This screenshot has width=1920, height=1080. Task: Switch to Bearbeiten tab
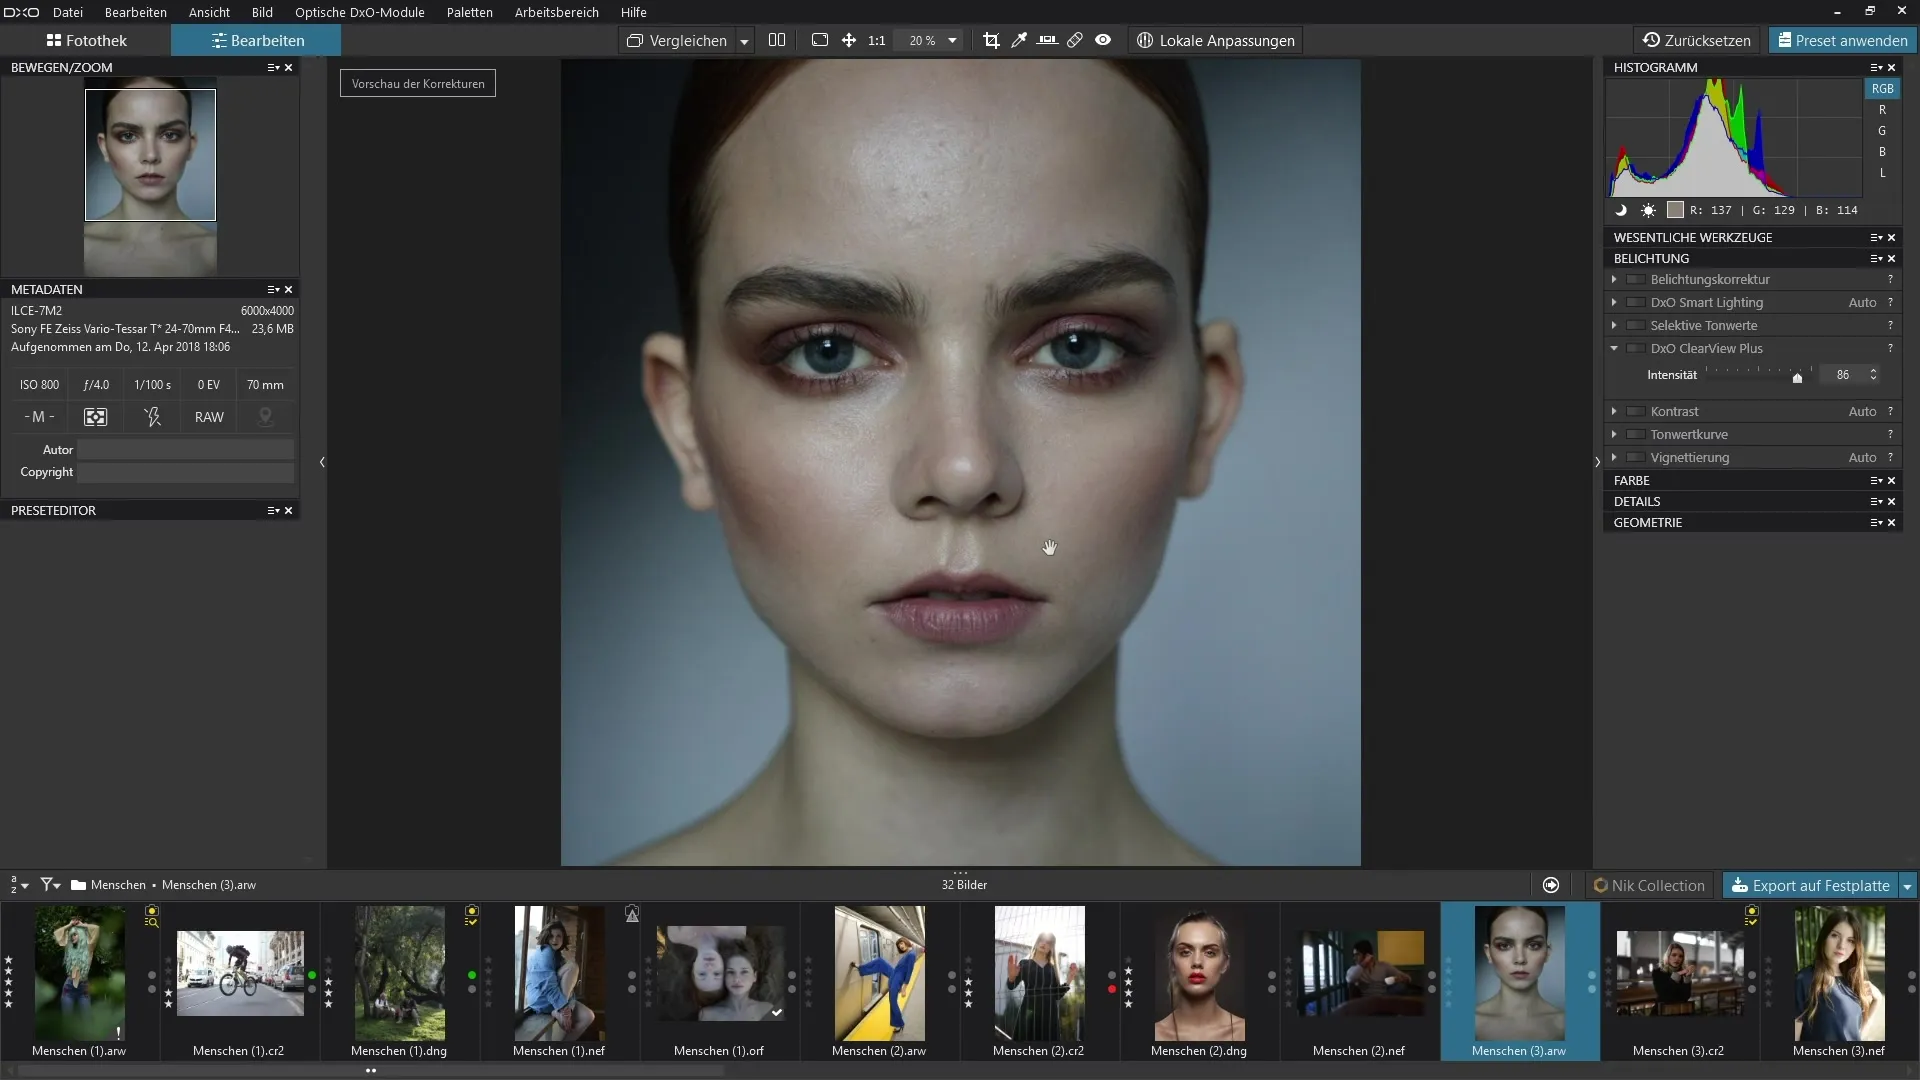(256, 41)
